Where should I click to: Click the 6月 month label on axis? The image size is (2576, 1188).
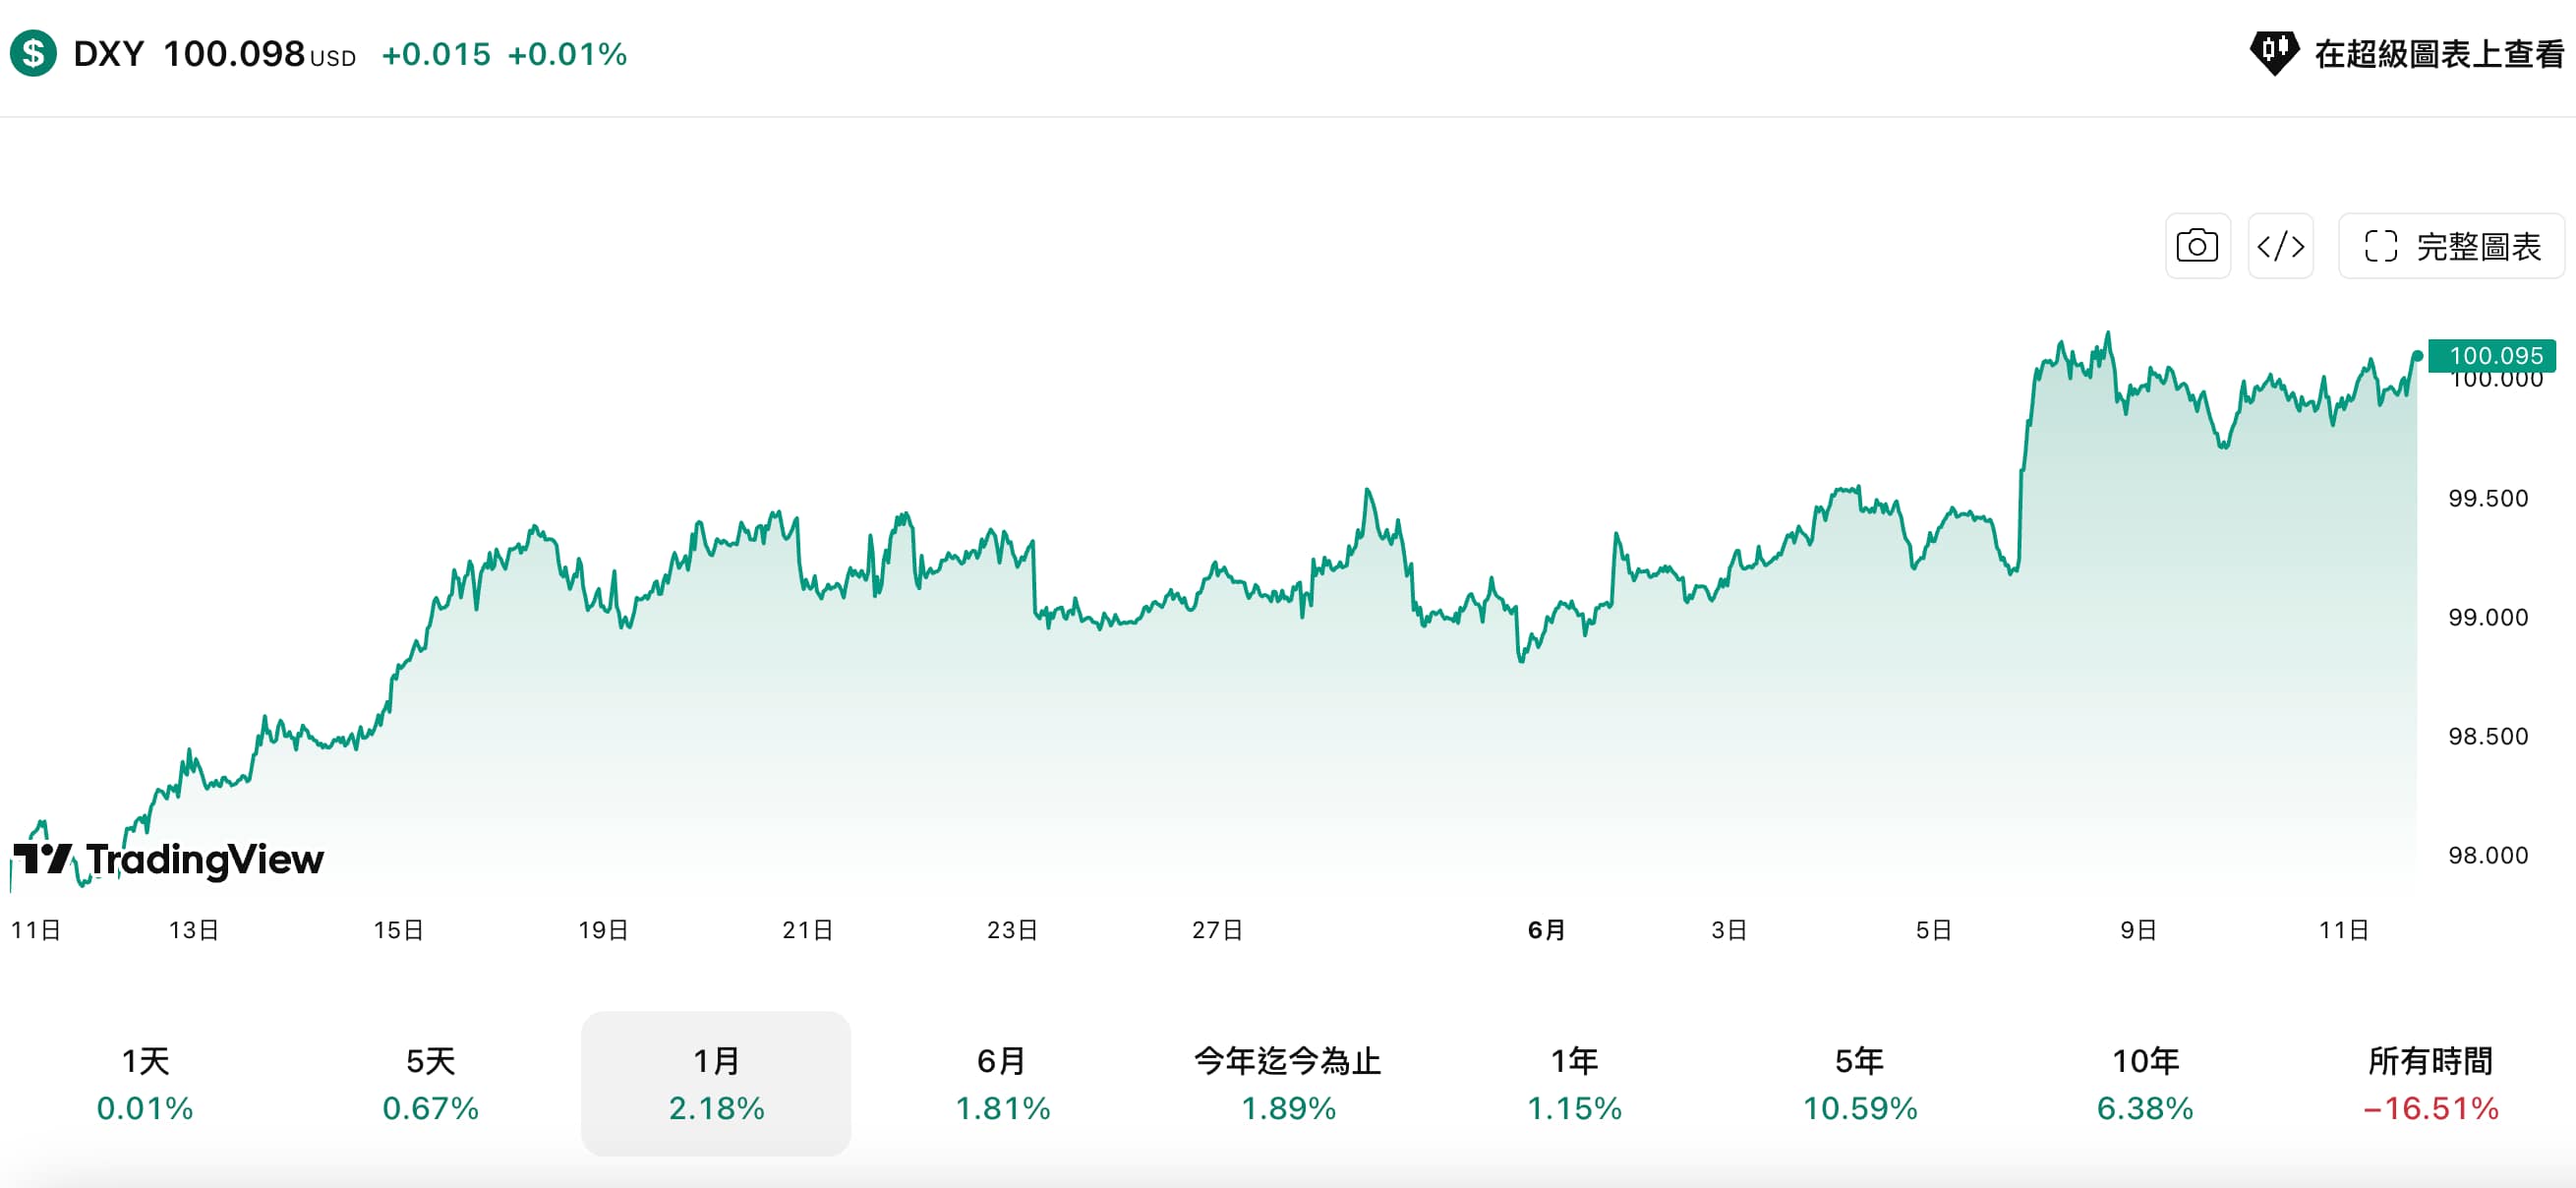pos(1546,930)
